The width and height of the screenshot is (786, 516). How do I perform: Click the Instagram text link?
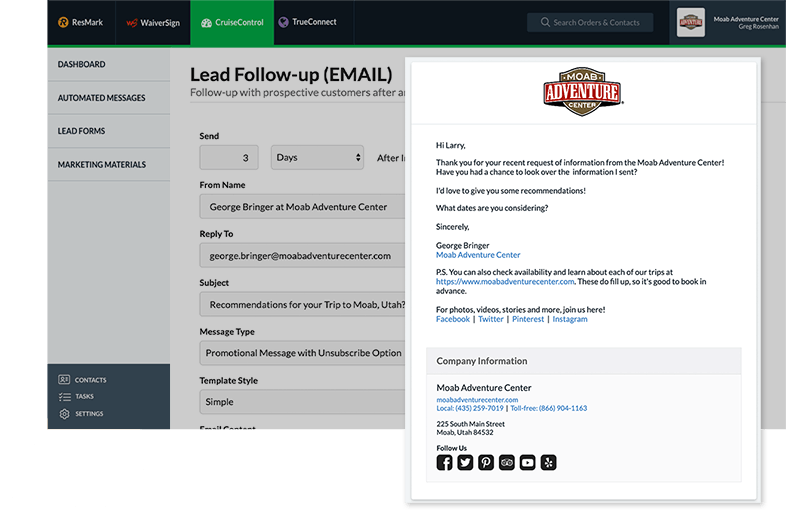click(570, 319)
